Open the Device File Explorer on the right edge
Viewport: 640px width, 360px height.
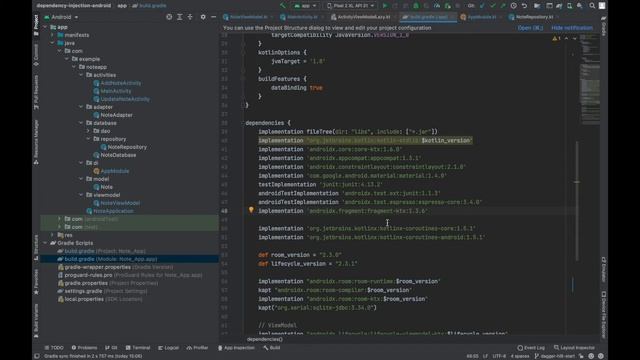pyautogui.click(x=603, y=314)
